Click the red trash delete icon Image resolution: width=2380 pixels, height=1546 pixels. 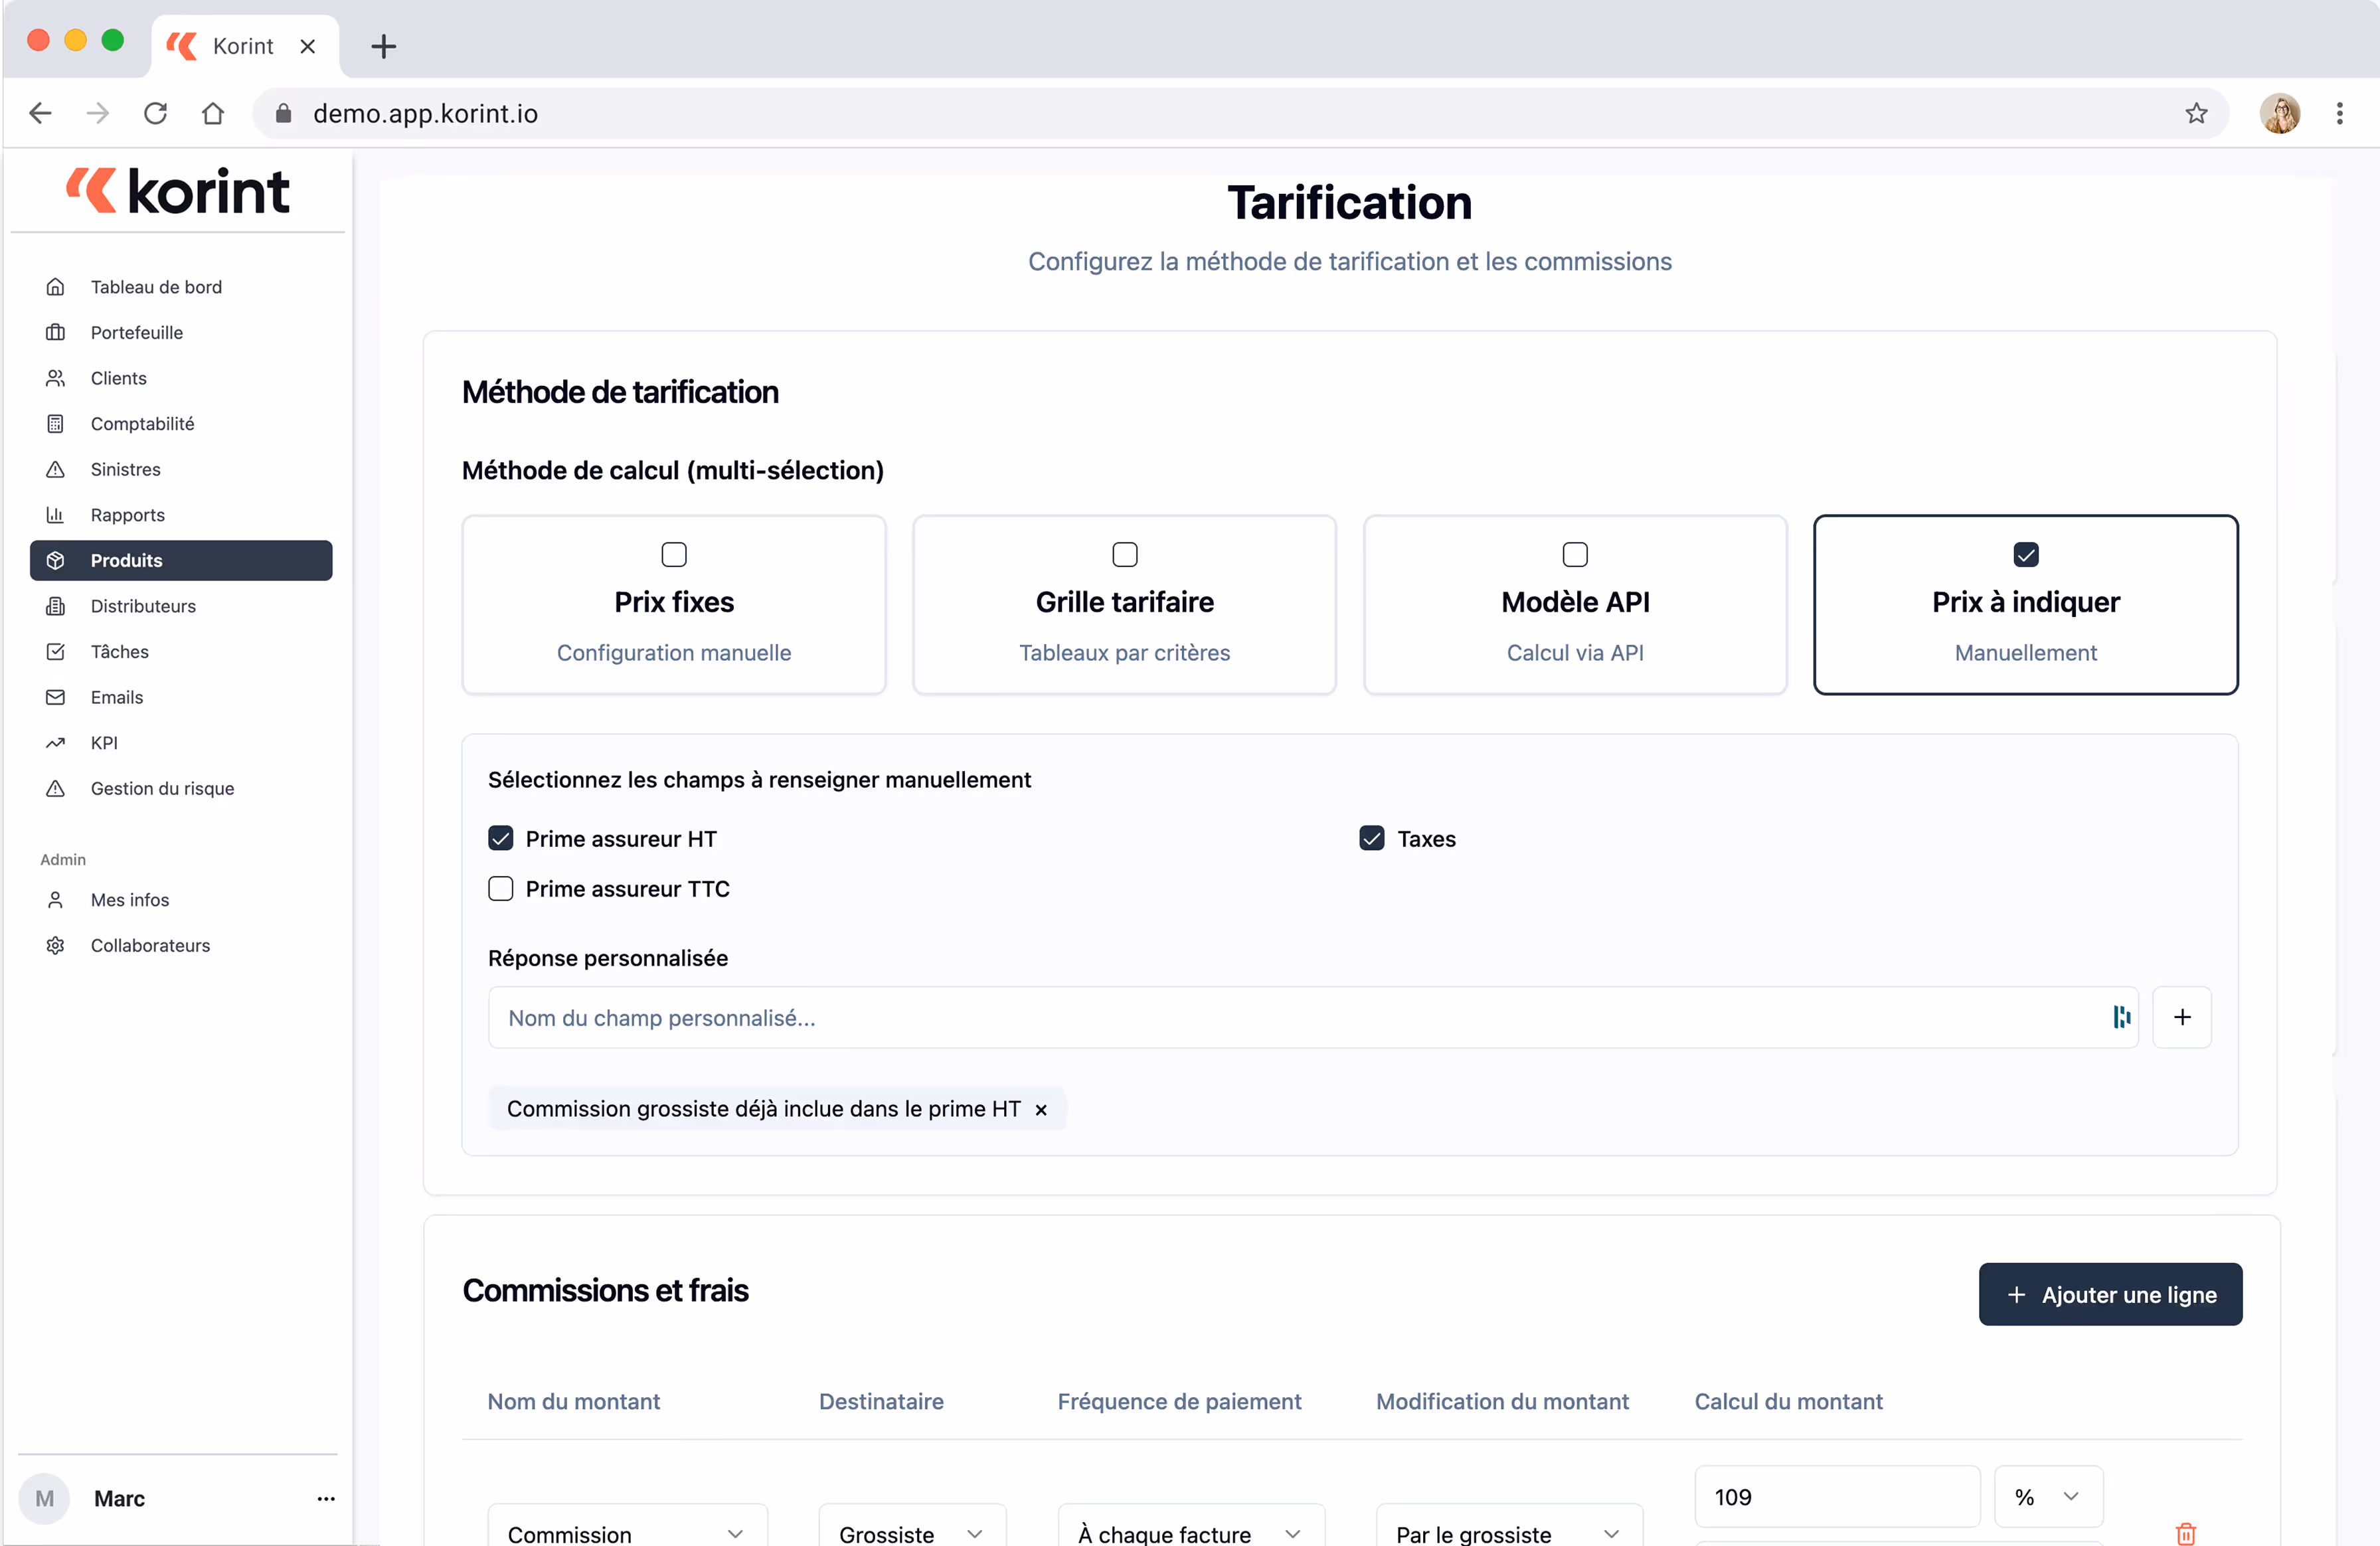(x=2185, y=1532)
